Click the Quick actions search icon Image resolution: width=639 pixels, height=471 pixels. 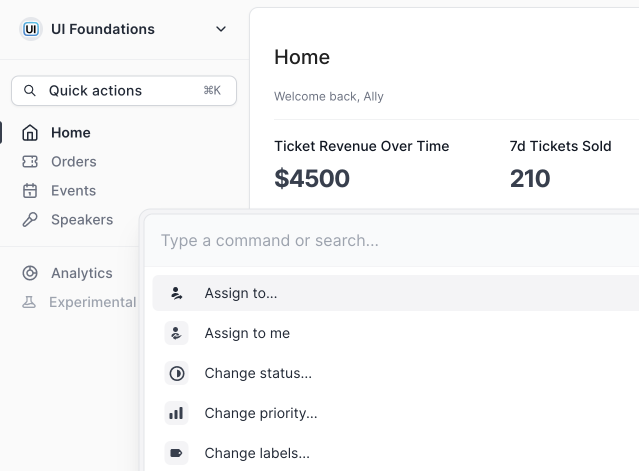[29, 91]
